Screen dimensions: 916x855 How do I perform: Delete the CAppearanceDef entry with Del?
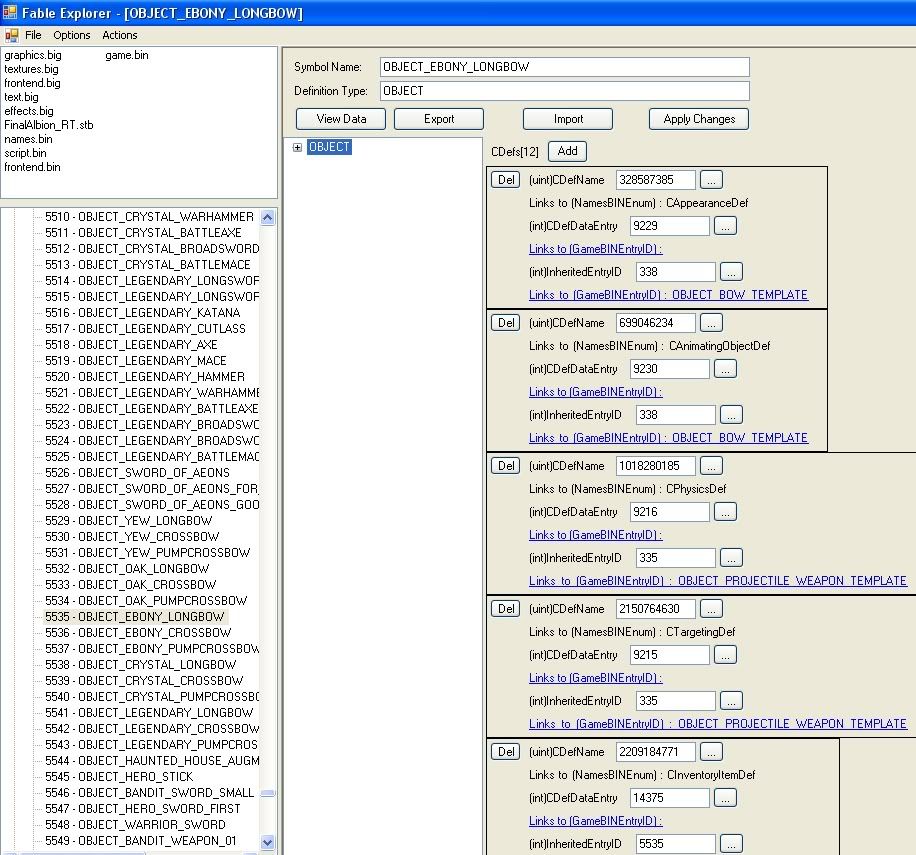(x=506, y=180)
